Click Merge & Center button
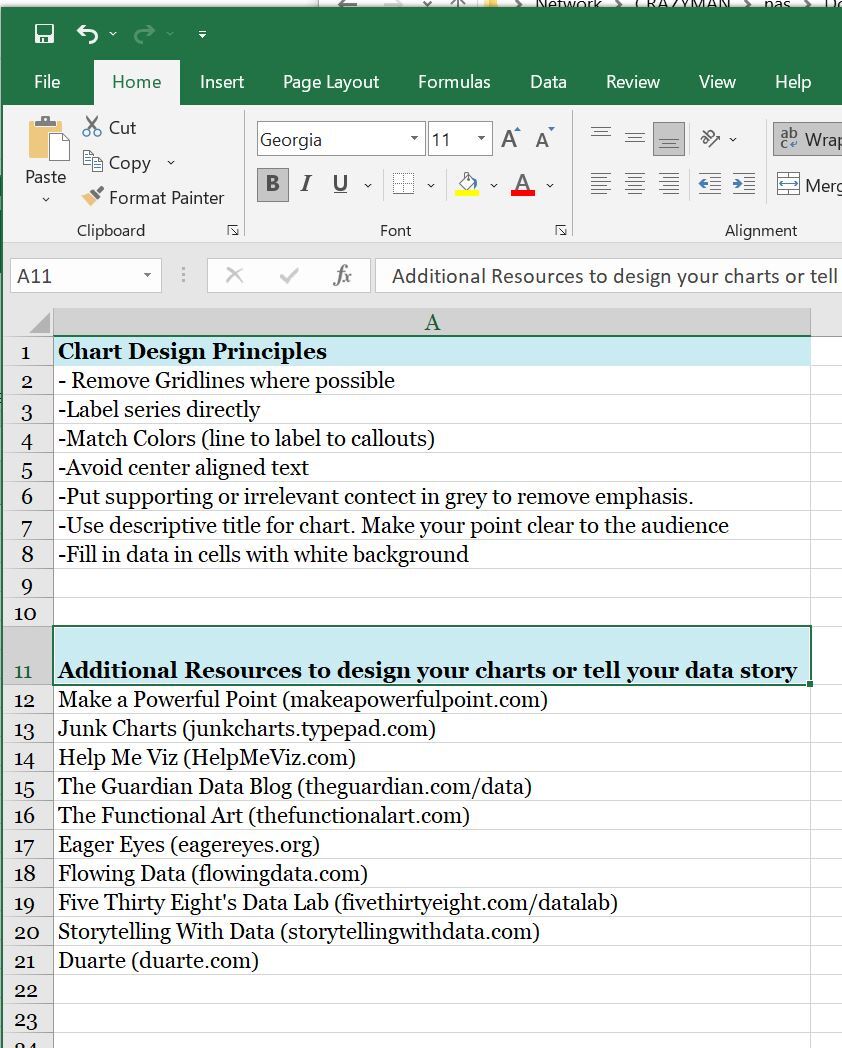Screen dimensions: 842x1048 pos(807,184)
